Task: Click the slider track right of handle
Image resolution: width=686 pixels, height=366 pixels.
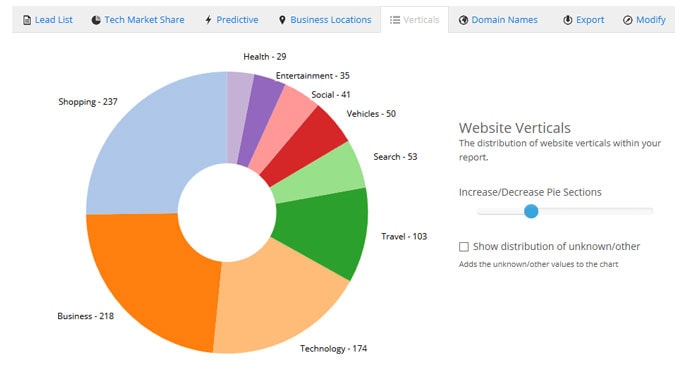Action: point(595,211)
